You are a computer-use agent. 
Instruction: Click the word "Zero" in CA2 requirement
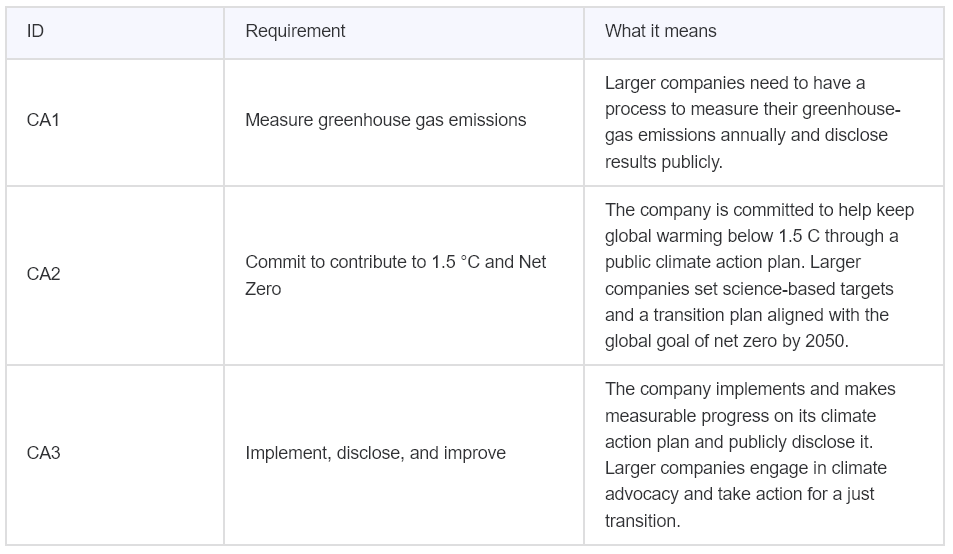(263, 289)
